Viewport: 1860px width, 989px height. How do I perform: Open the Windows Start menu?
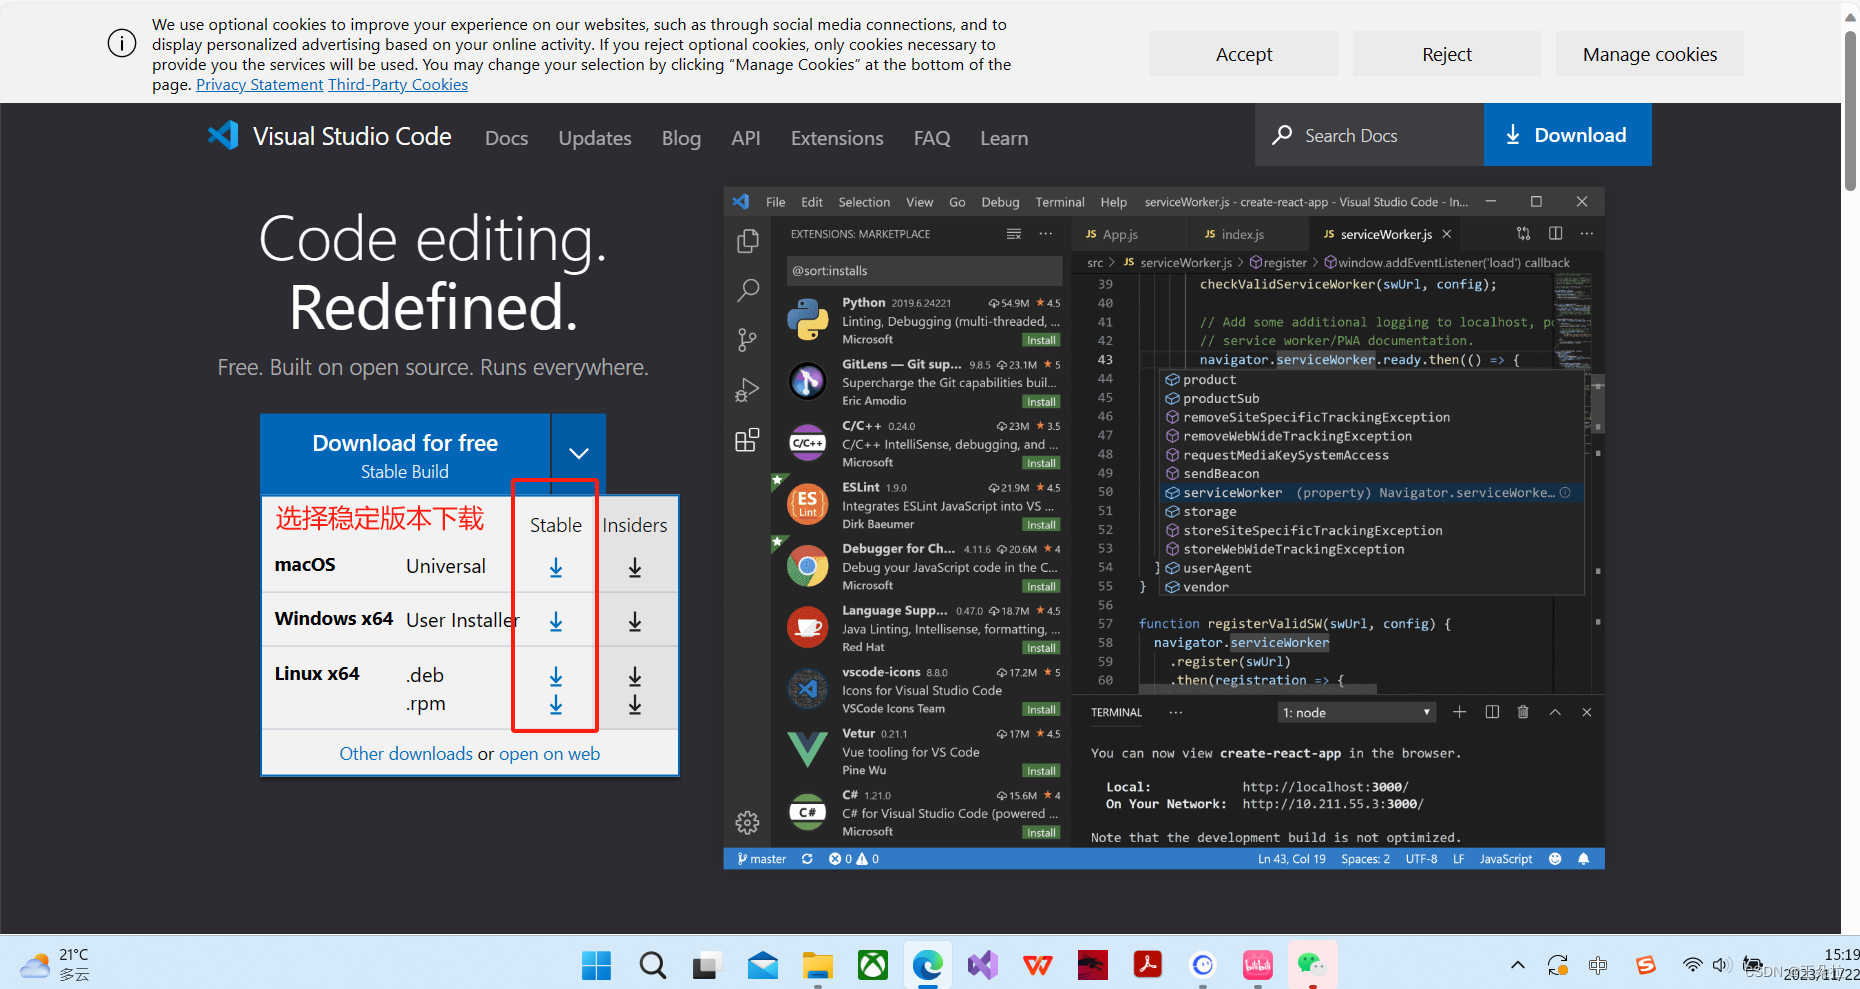pos(597,965)
